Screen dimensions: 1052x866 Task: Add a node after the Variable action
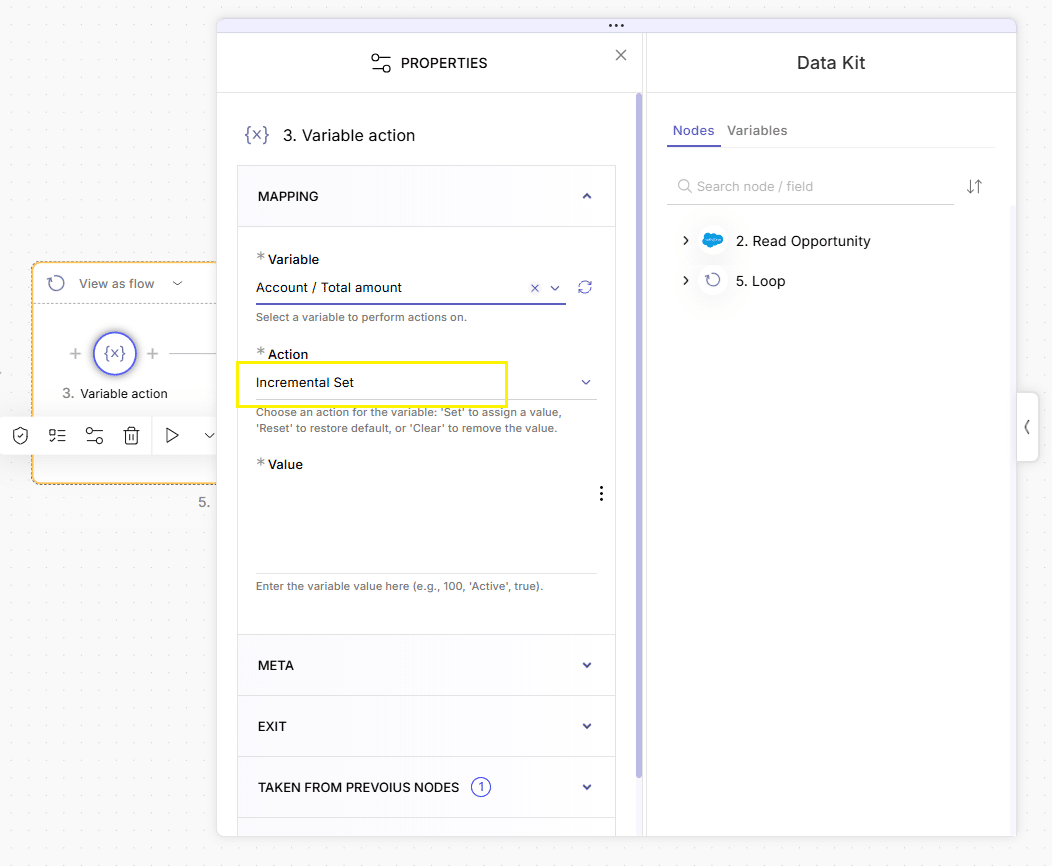pyautogui.click(x=152, y=354)
